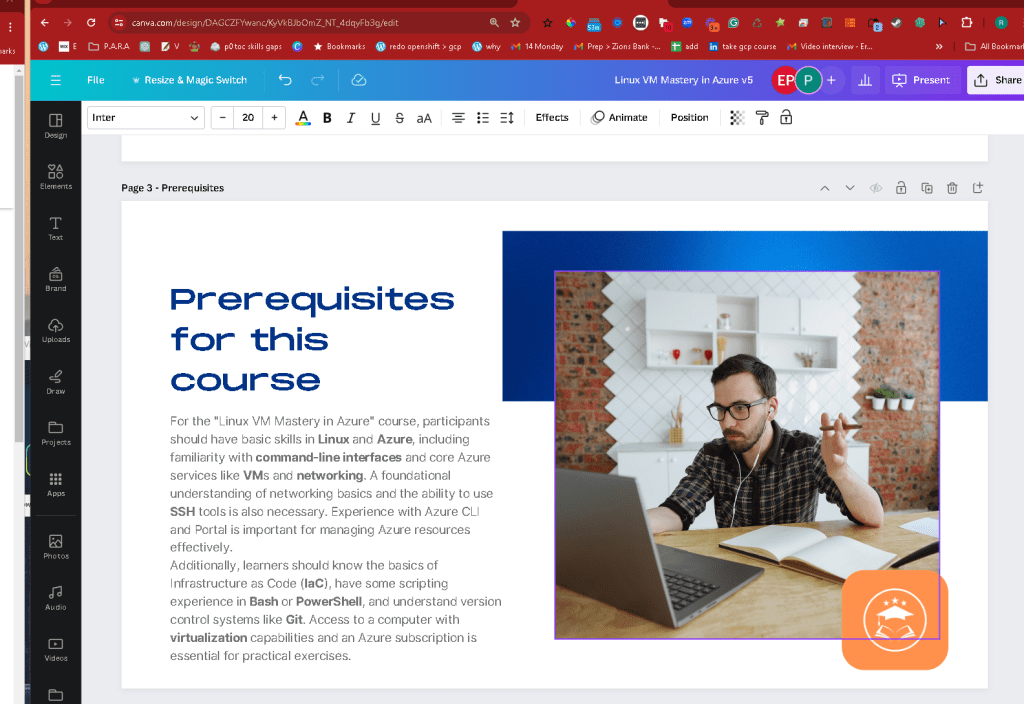Toggle lock in the text toolbar
Viewport: 1024px width, 704px height.
(x=786, y=118)
